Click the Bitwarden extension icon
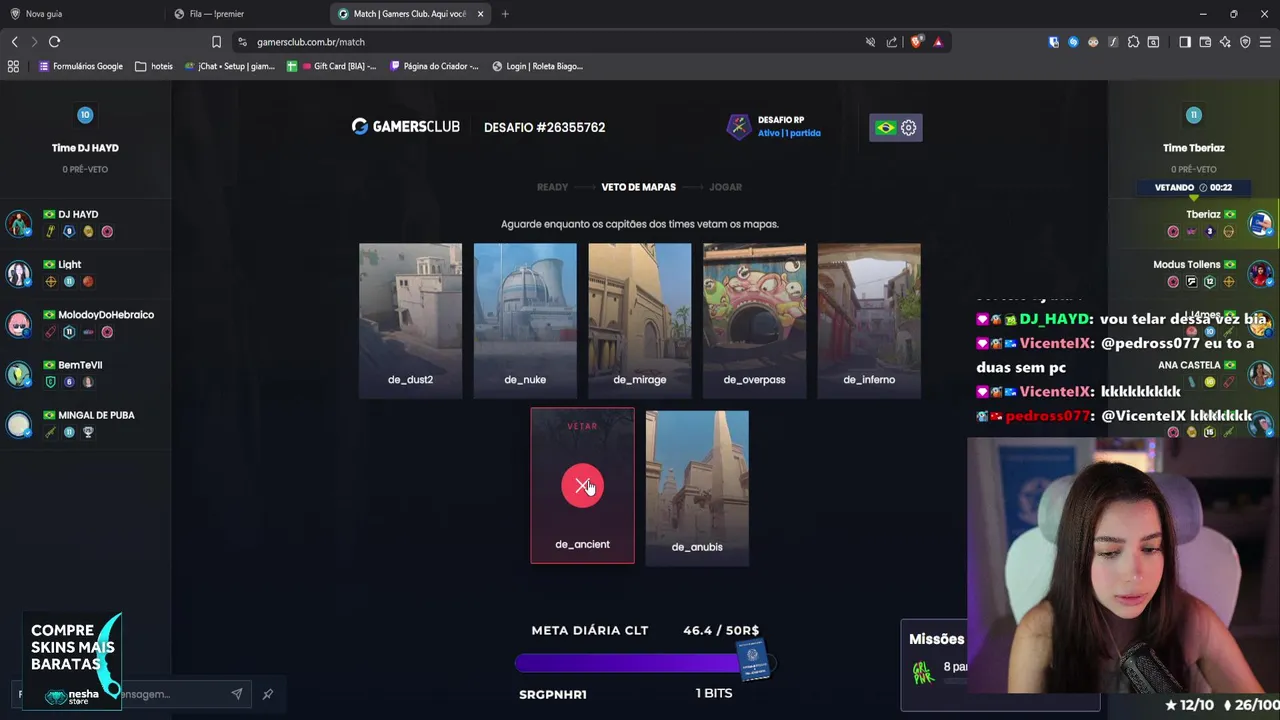The image size is (1280, 720). [1054, 42]
